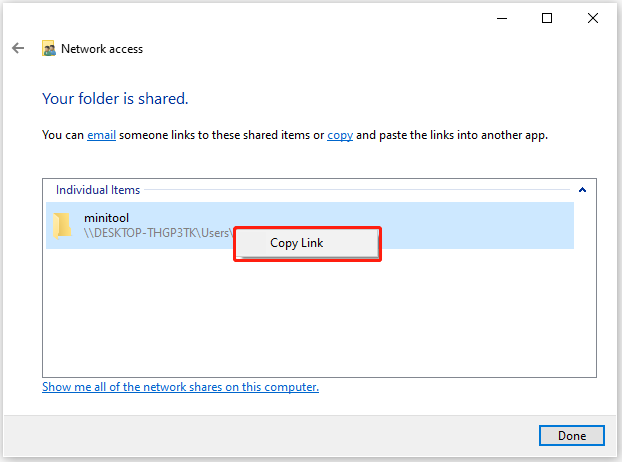Collapse the Individual Items group chevron
Image resolution: width=622 pixels, height=462 pixels.
coord(582,189)
